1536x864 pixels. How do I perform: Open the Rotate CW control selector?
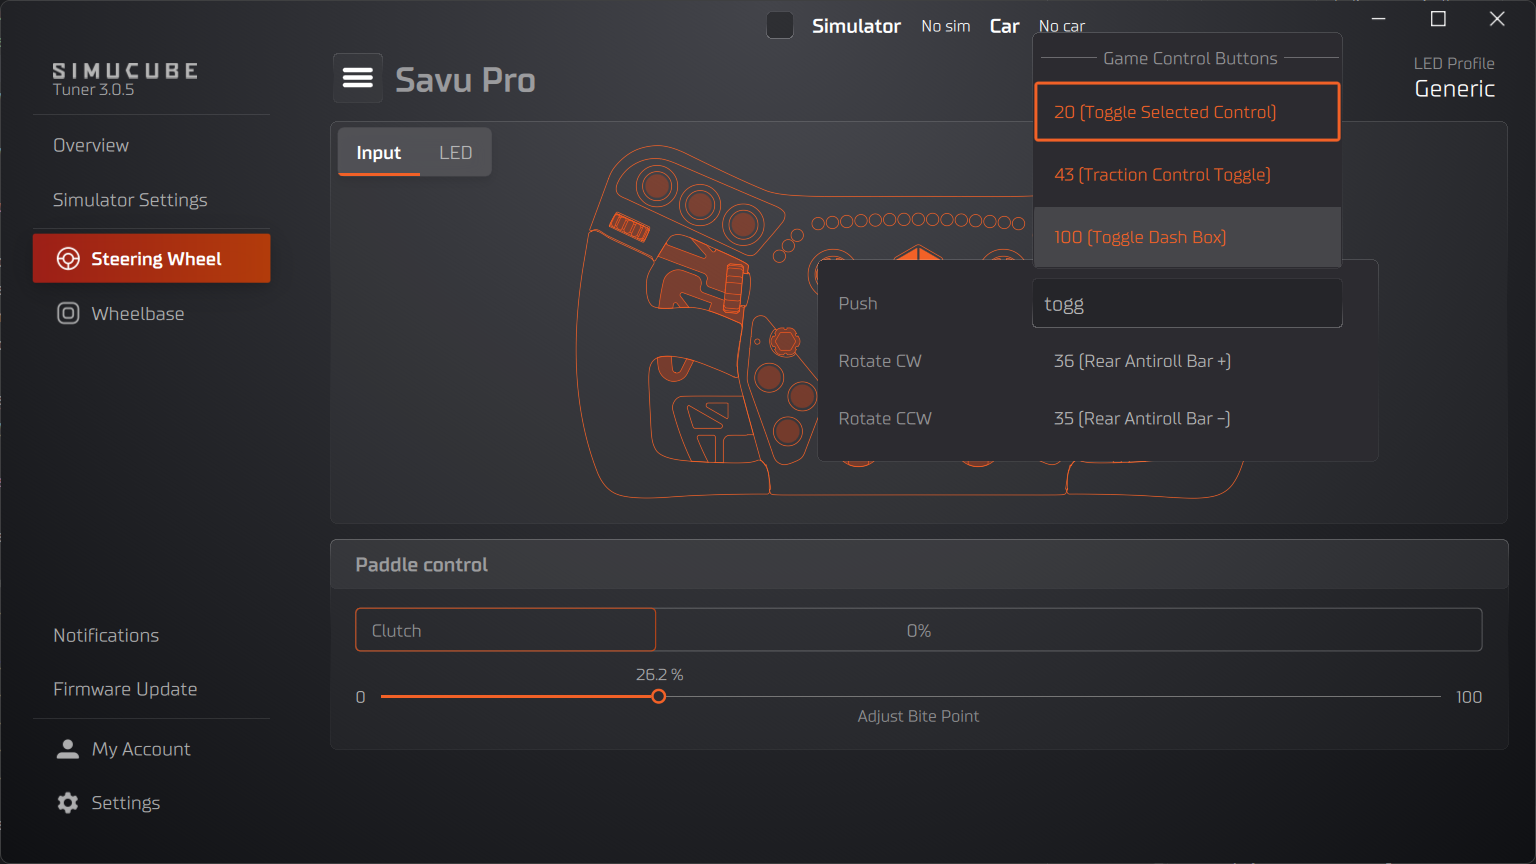pos(1141,361)
